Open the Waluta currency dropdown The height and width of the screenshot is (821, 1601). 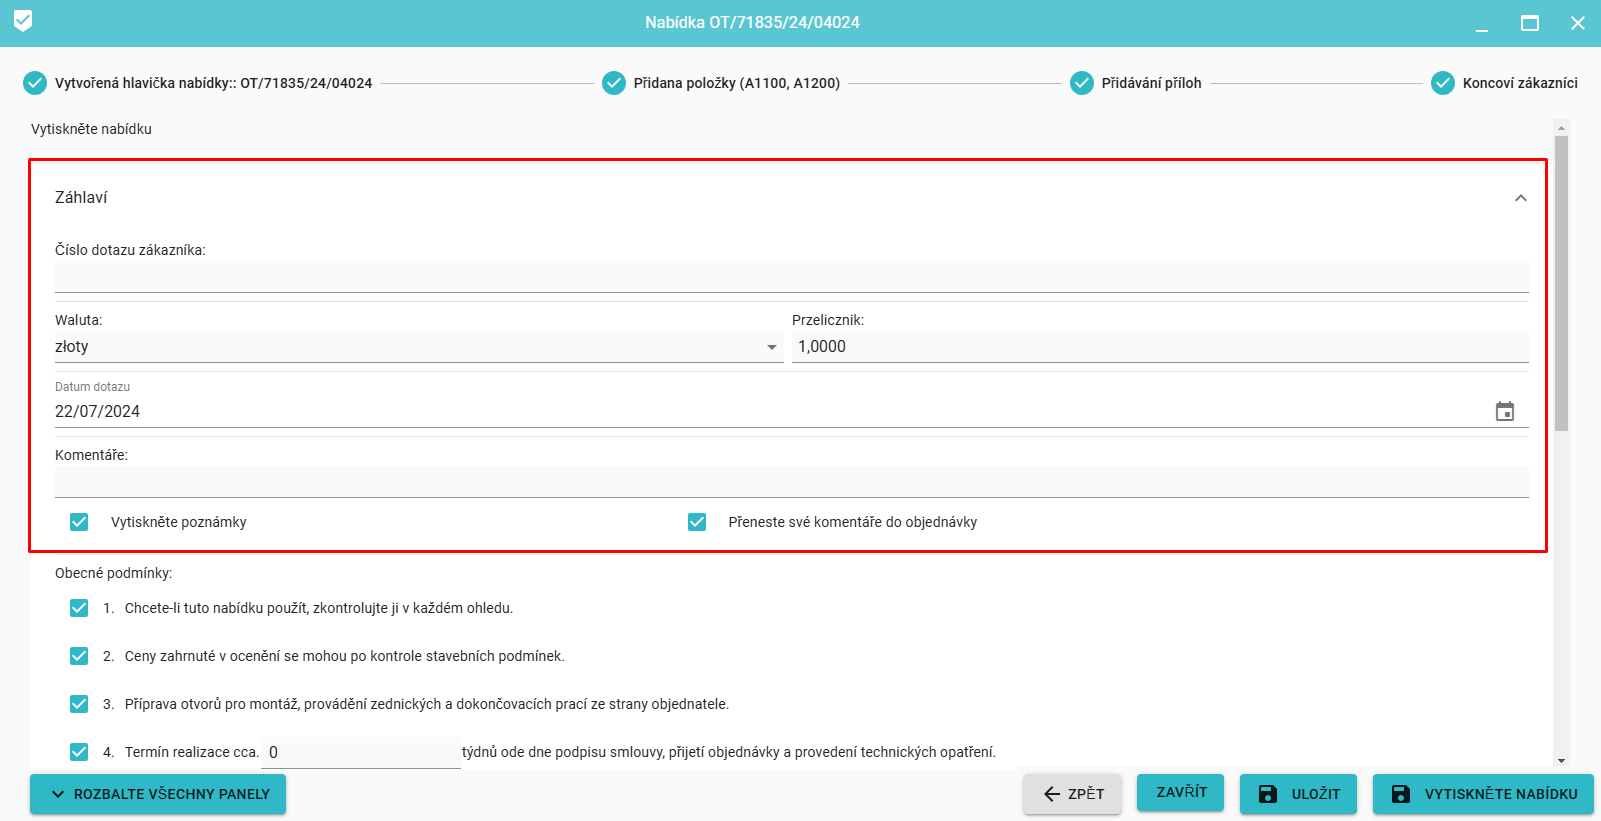[x=418, y=347]
